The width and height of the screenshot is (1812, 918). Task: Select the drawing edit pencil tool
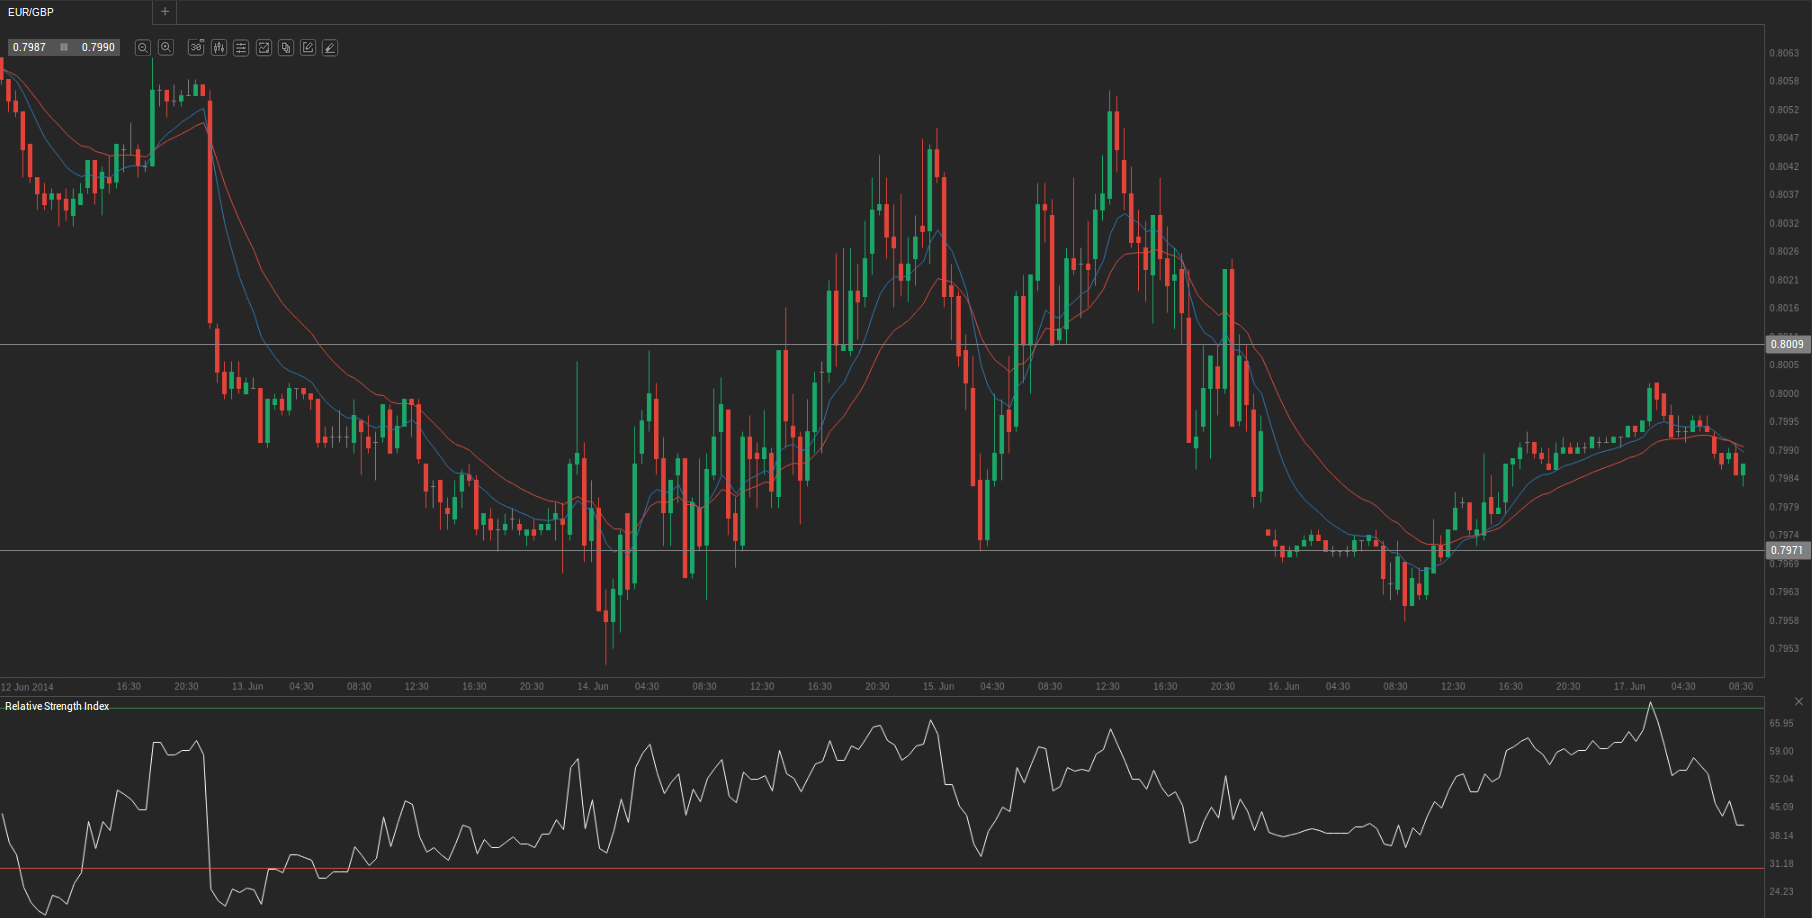point(308,48)
